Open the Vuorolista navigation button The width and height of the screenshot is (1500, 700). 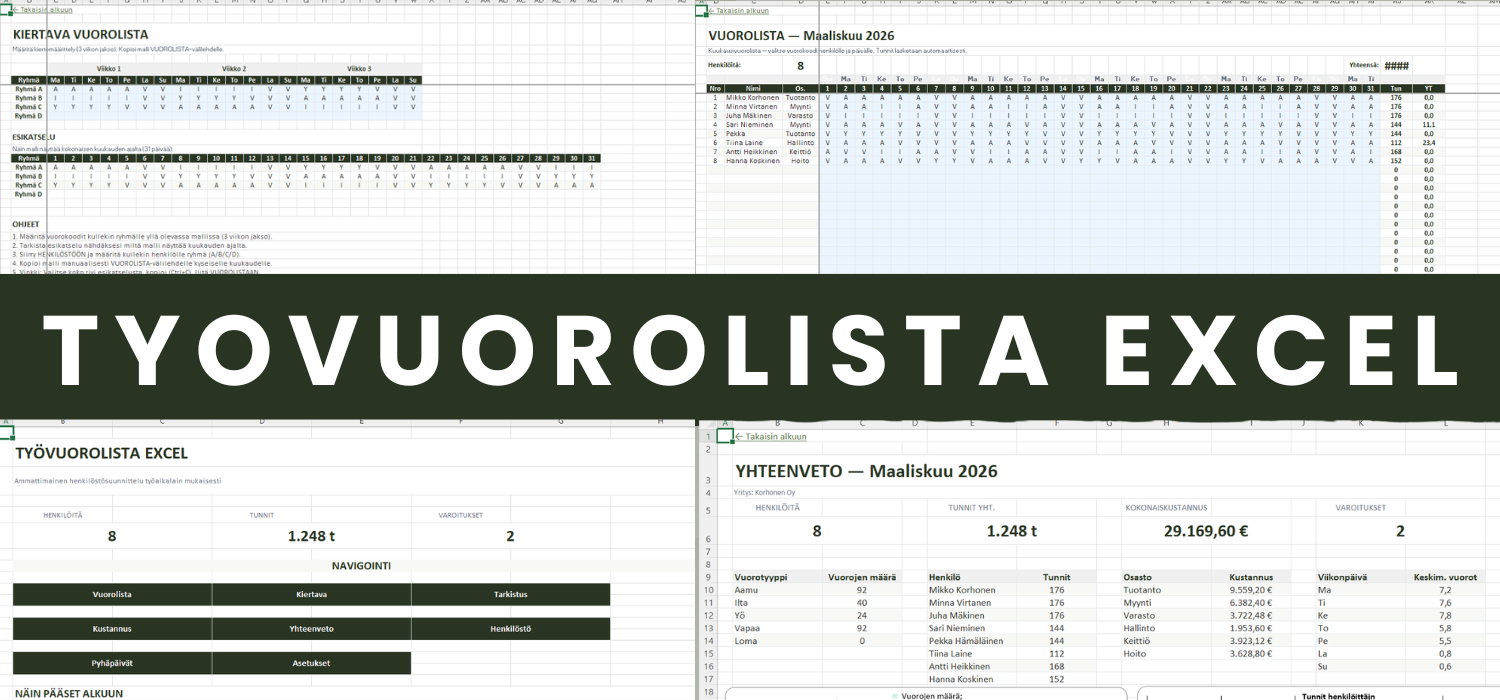point(112,594)
